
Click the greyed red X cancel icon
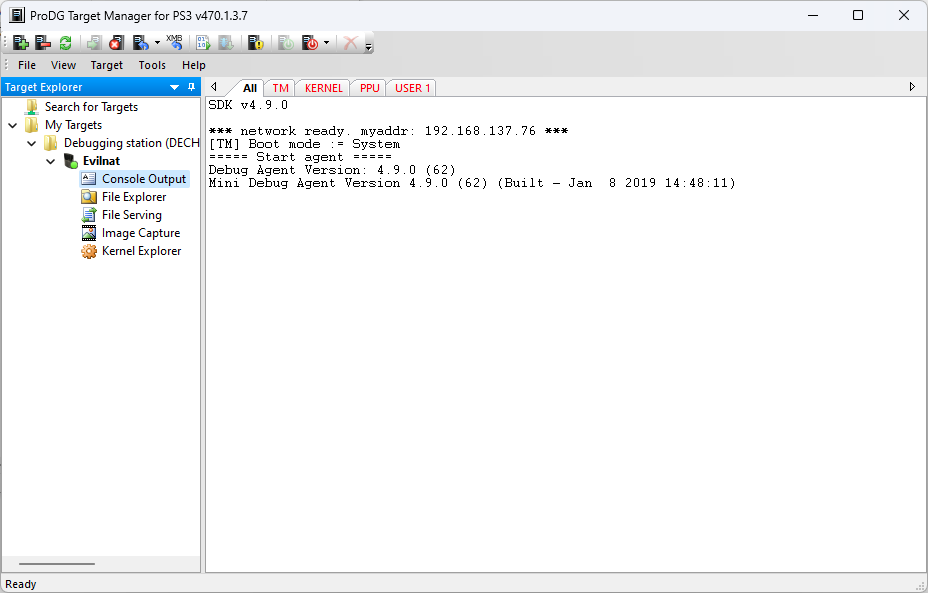(351, 43)
